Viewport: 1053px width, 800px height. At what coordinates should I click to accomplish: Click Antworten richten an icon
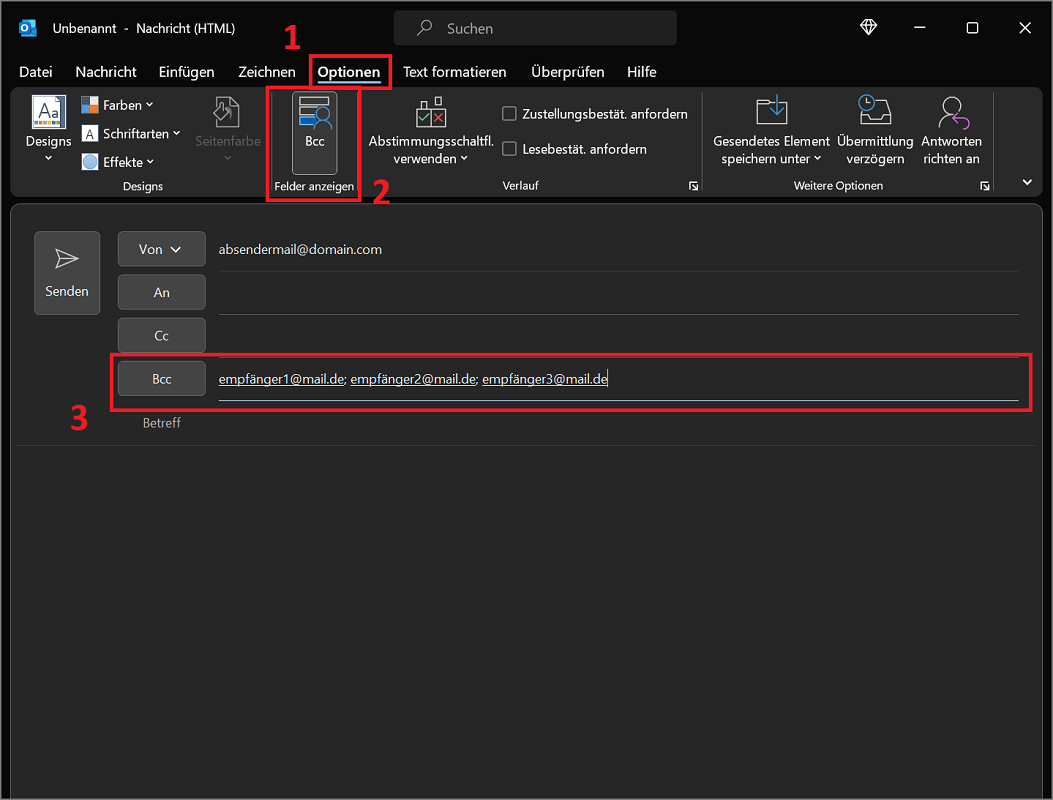(x=952, y=112)
